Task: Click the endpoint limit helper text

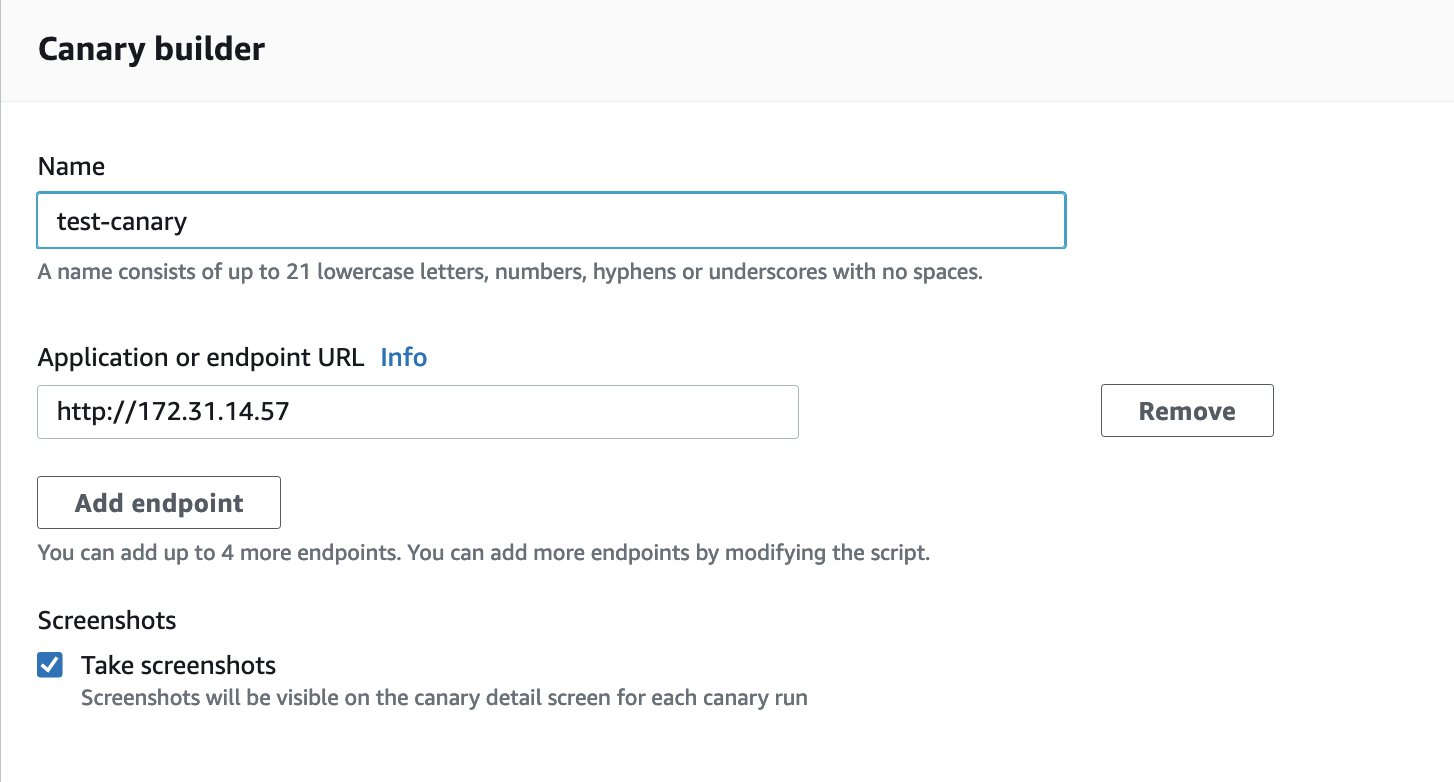Action: coord(483,552)
